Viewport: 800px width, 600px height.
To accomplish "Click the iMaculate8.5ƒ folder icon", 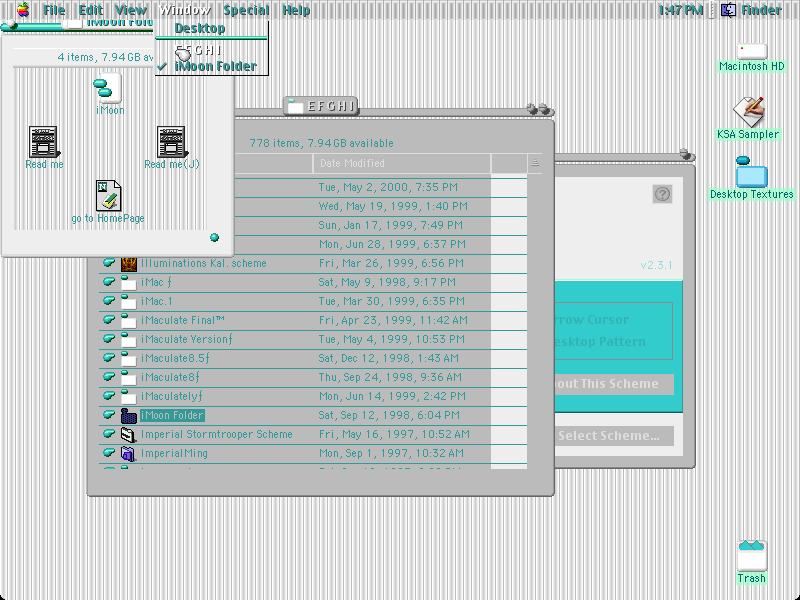I will click(129, 358).
